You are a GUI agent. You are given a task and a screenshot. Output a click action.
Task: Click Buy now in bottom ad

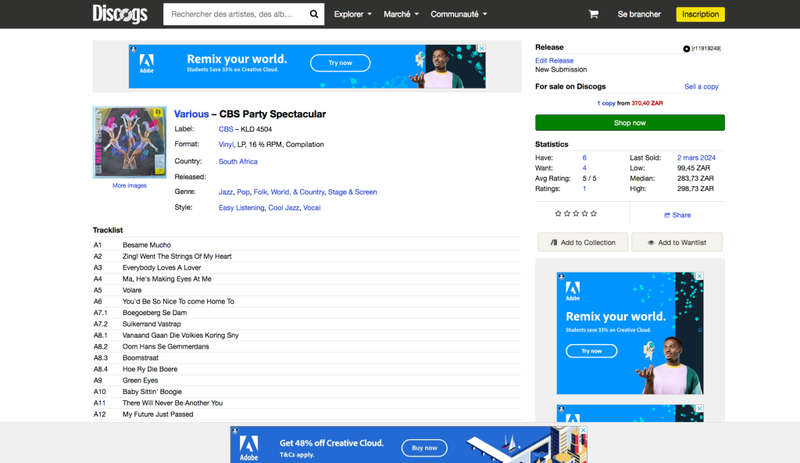pyautogui.click(x=424, y=448)
